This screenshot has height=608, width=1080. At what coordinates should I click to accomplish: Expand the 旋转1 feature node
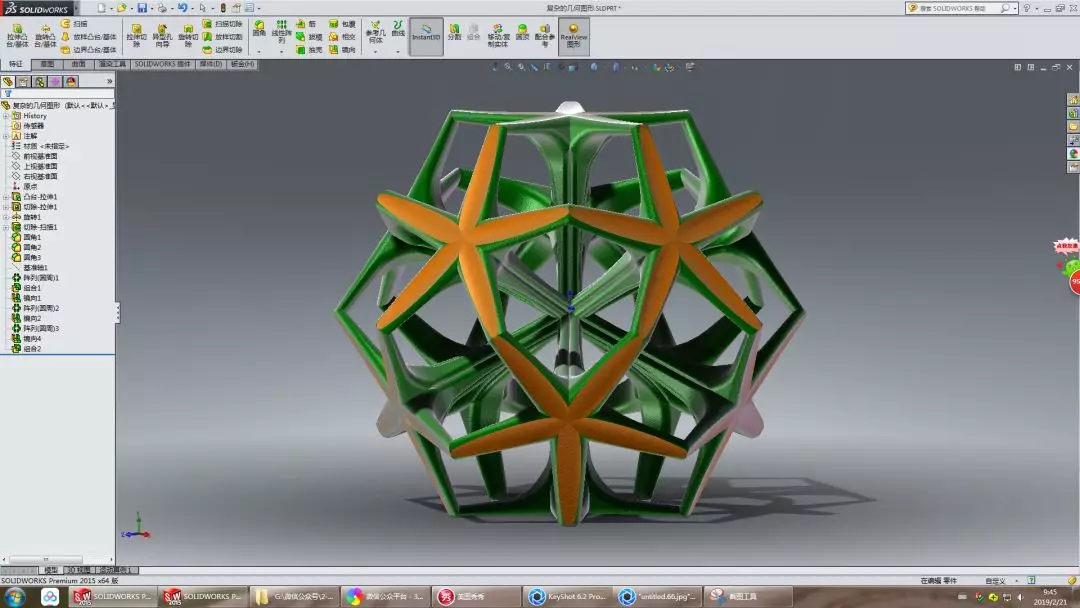[6, 217]
